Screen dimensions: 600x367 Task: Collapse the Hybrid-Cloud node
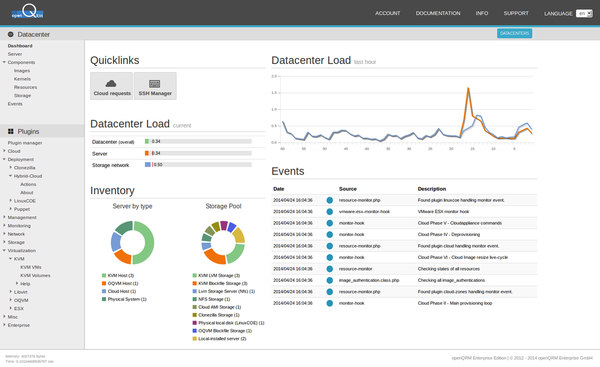(x=10, y=176)
